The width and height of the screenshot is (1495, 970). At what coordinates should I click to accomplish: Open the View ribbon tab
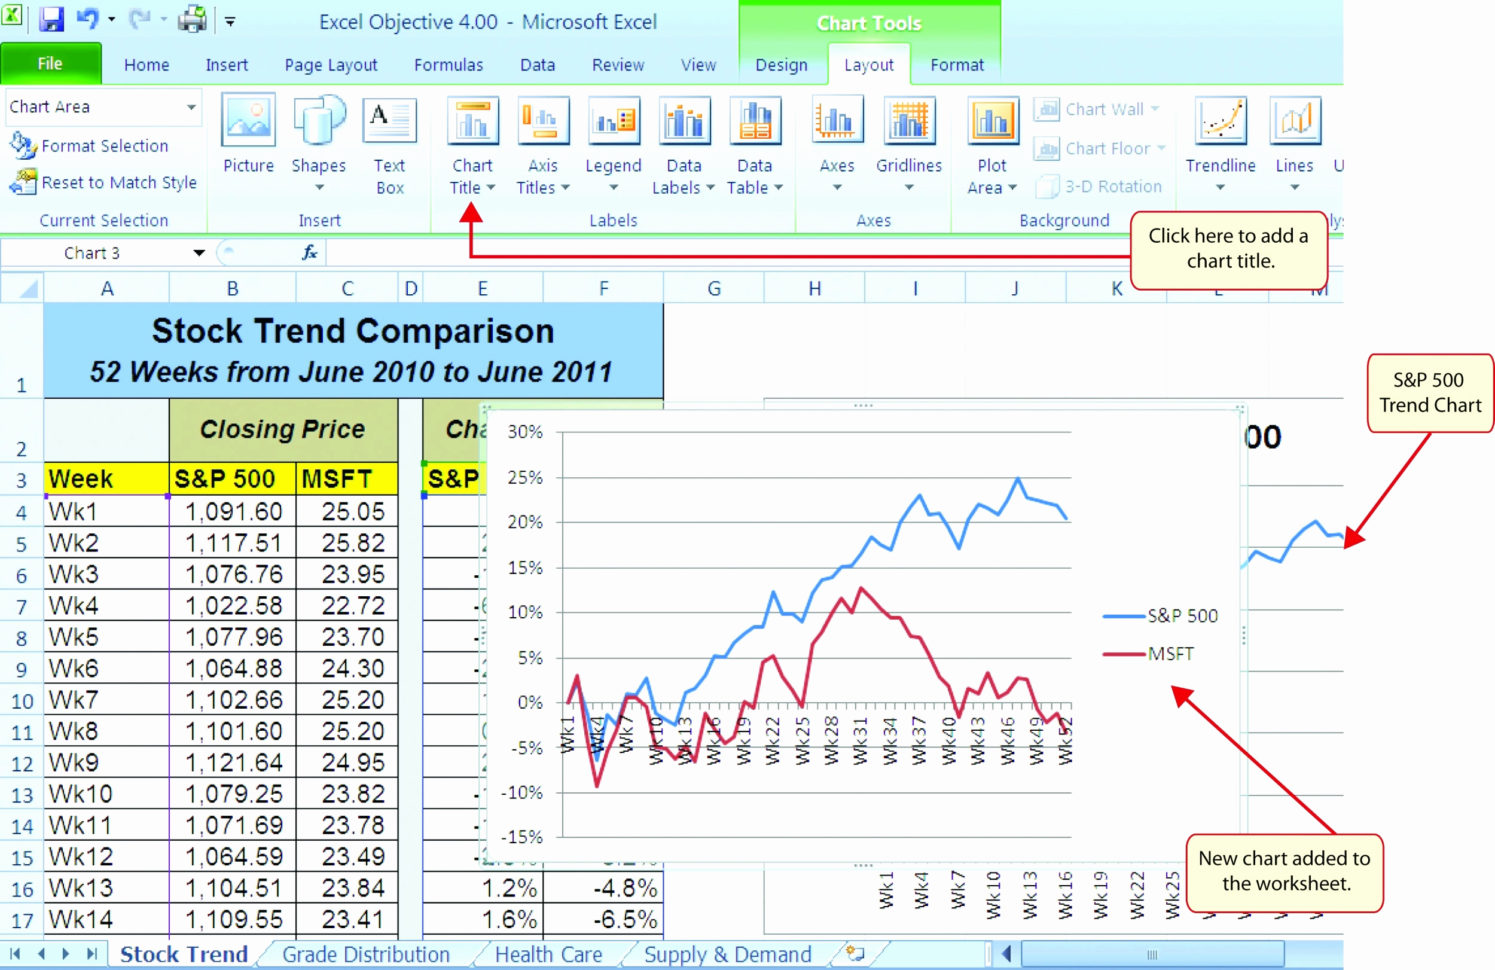tap(699, 65)
